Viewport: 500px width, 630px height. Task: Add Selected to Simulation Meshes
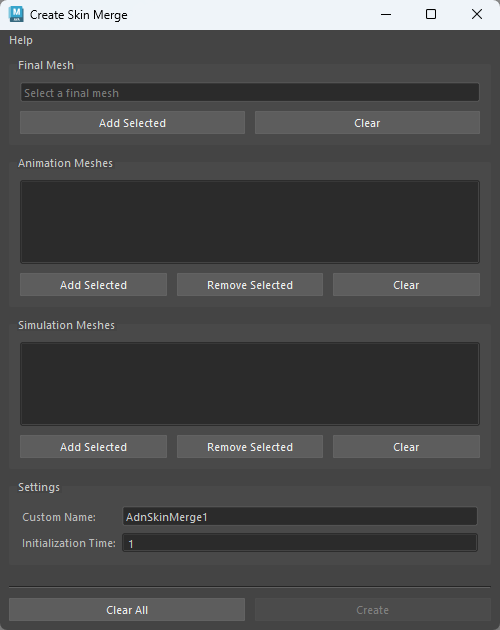(x=93, y=447)
